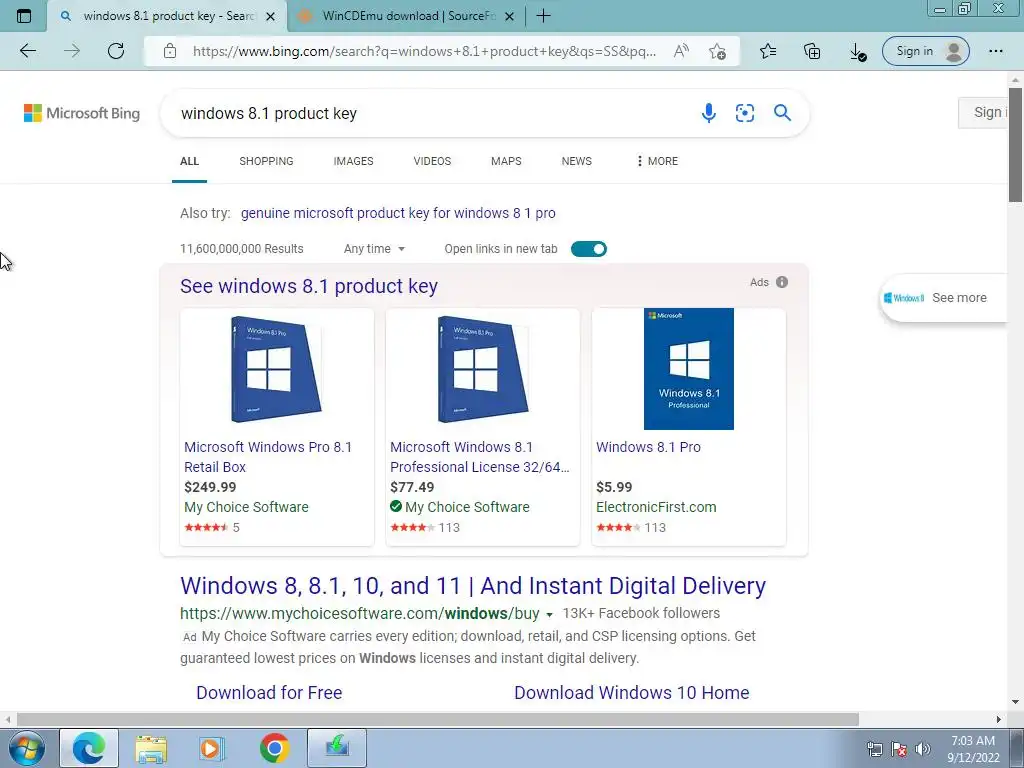Click the Retail Box product image
The image size is (1024, 768).
tap(276, 370)
